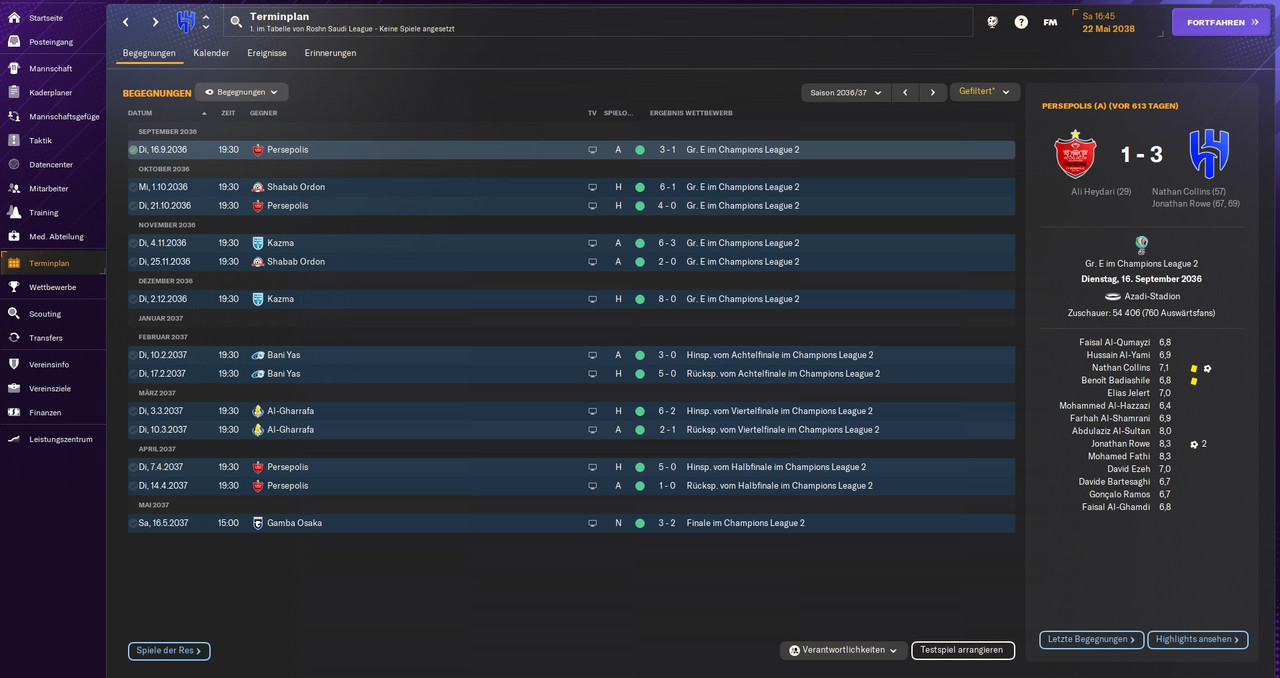Go to previous season arrow

click(905, 92)
